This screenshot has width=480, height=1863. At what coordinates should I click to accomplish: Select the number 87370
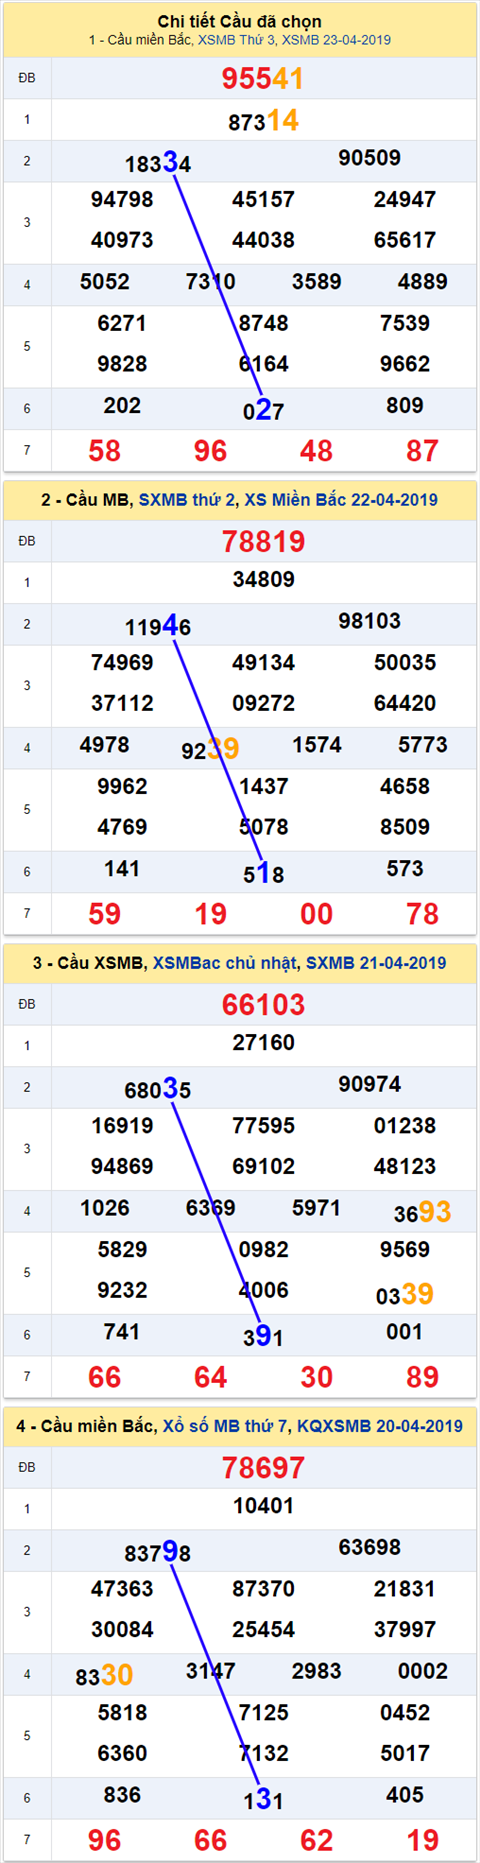point(263,1588)
